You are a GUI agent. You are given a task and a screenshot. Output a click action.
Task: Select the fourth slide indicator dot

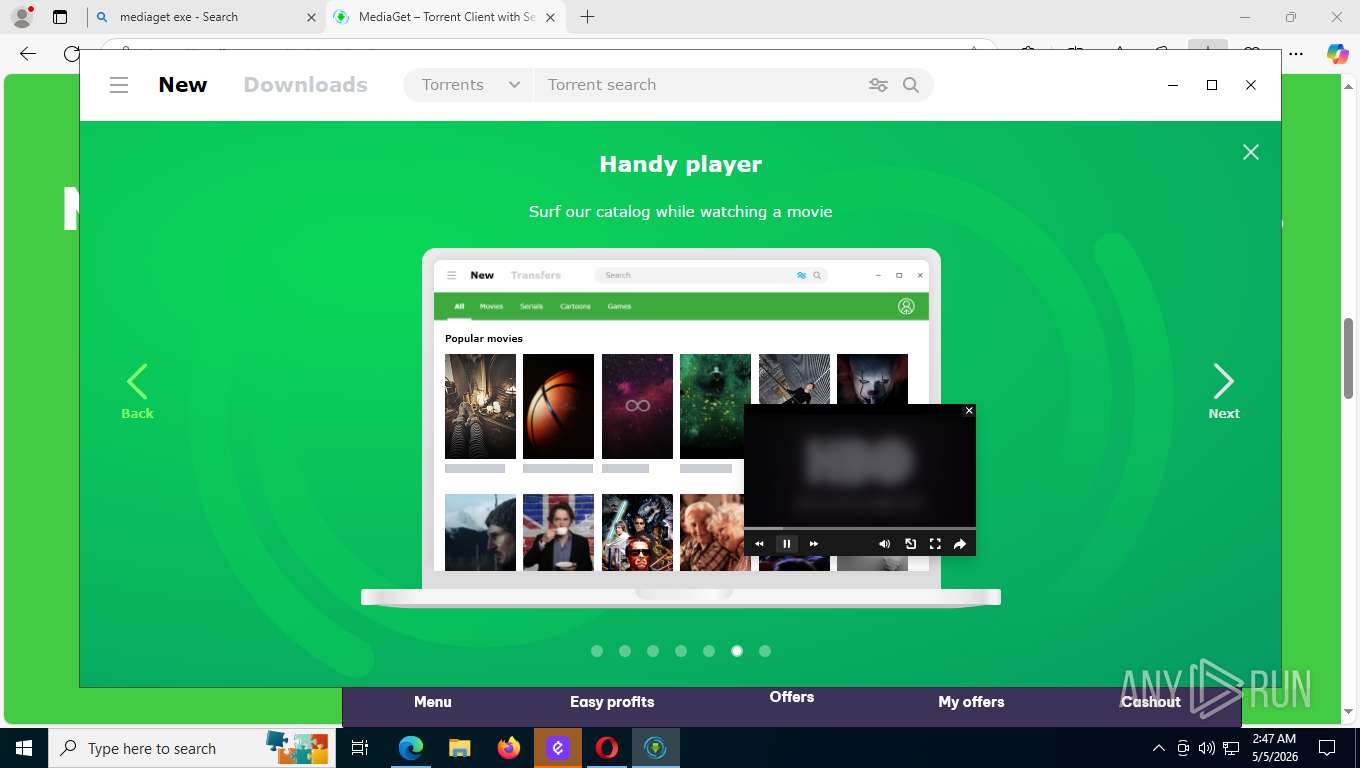click(x=681, y=651)
